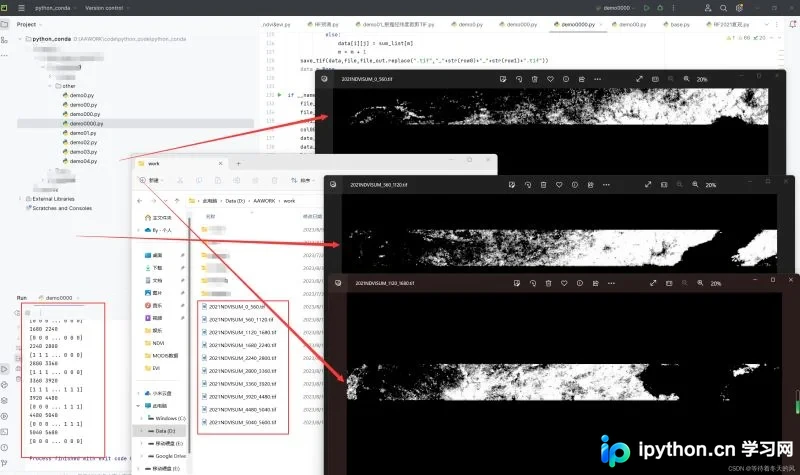Show info in 2021NDVISUM_1120_1680.tif viewer
The image size is (800, 475).
pyautogui.click(x=580, y=283)
